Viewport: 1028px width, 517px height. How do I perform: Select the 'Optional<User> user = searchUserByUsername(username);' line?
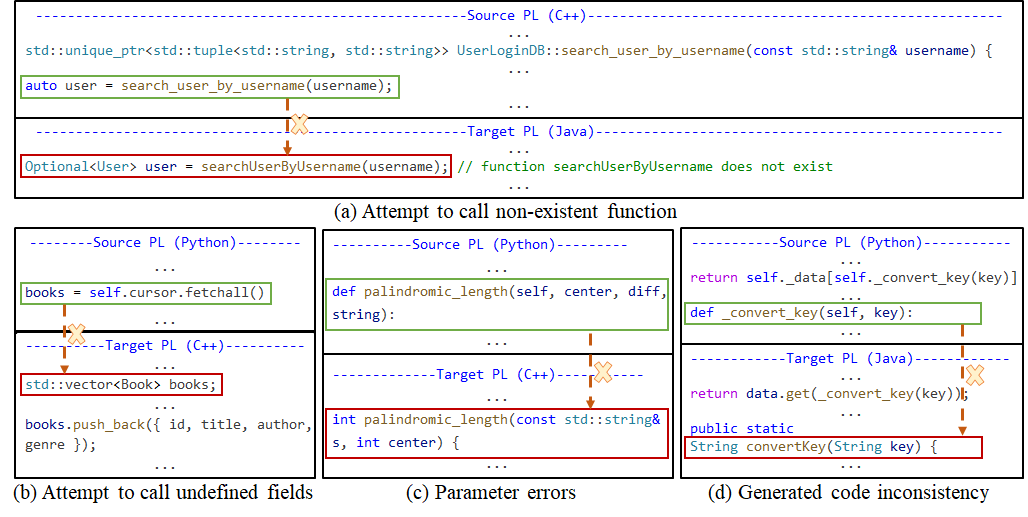point(236,166)
